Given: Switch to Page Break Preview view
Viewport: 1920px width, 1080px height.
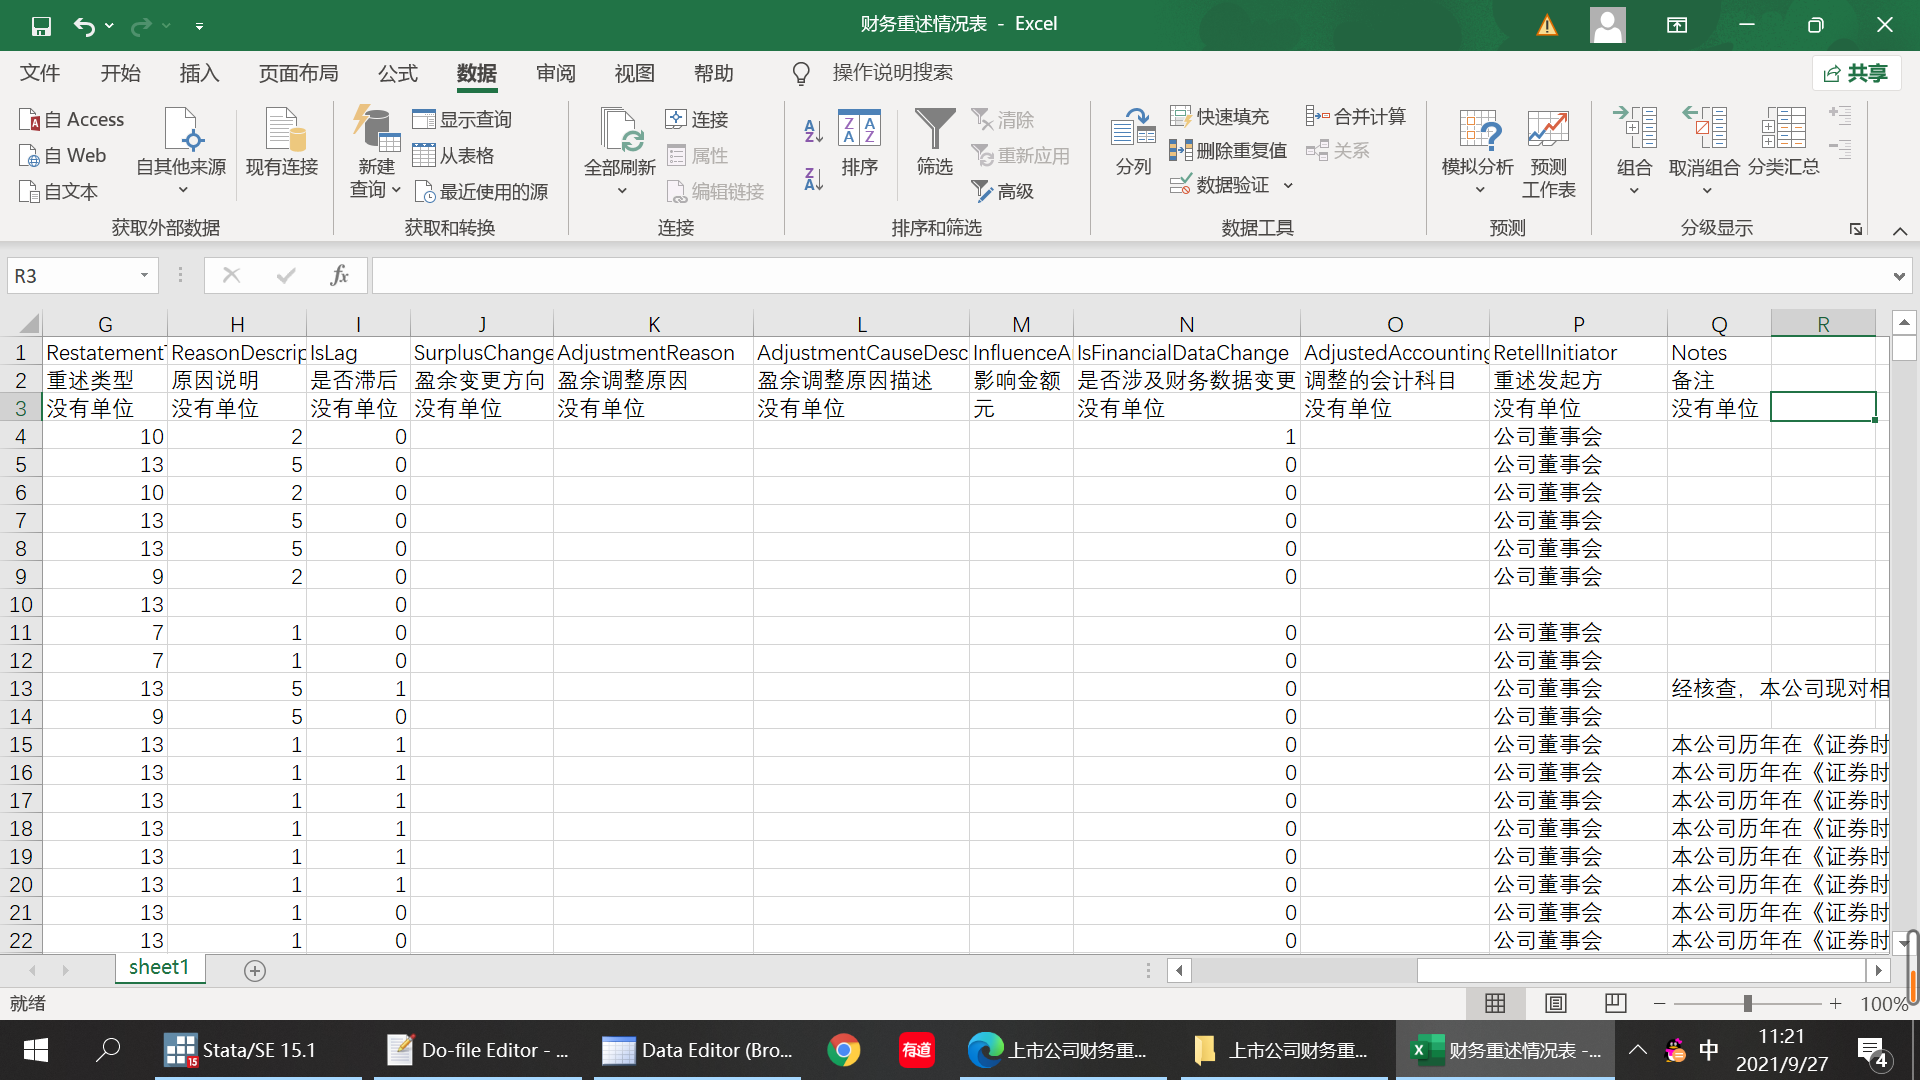Looking at the screenshot, I should coord(1615,1003).
